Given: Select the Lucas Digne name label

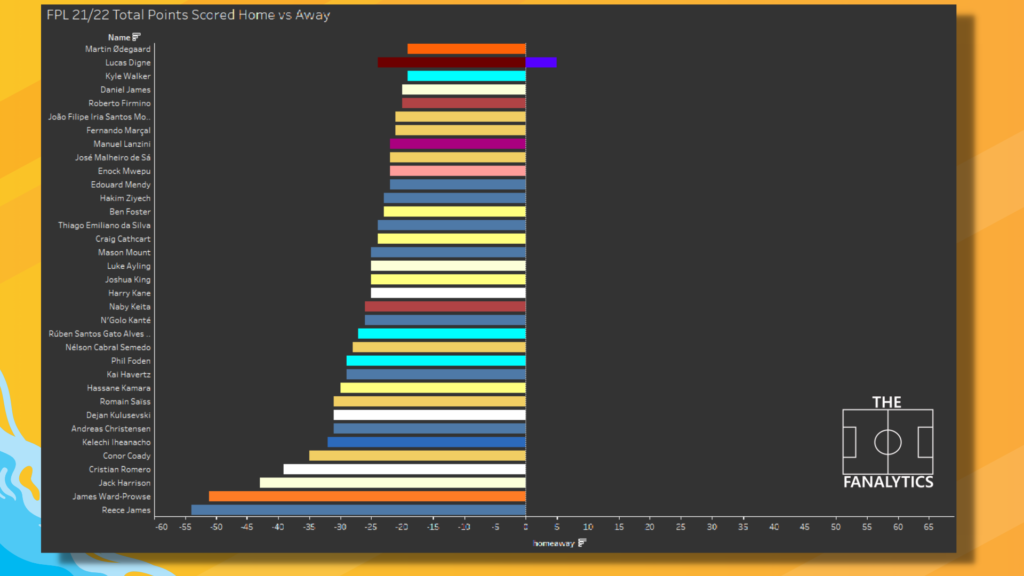Looking at the screenshot, I should tap(128, 63).
